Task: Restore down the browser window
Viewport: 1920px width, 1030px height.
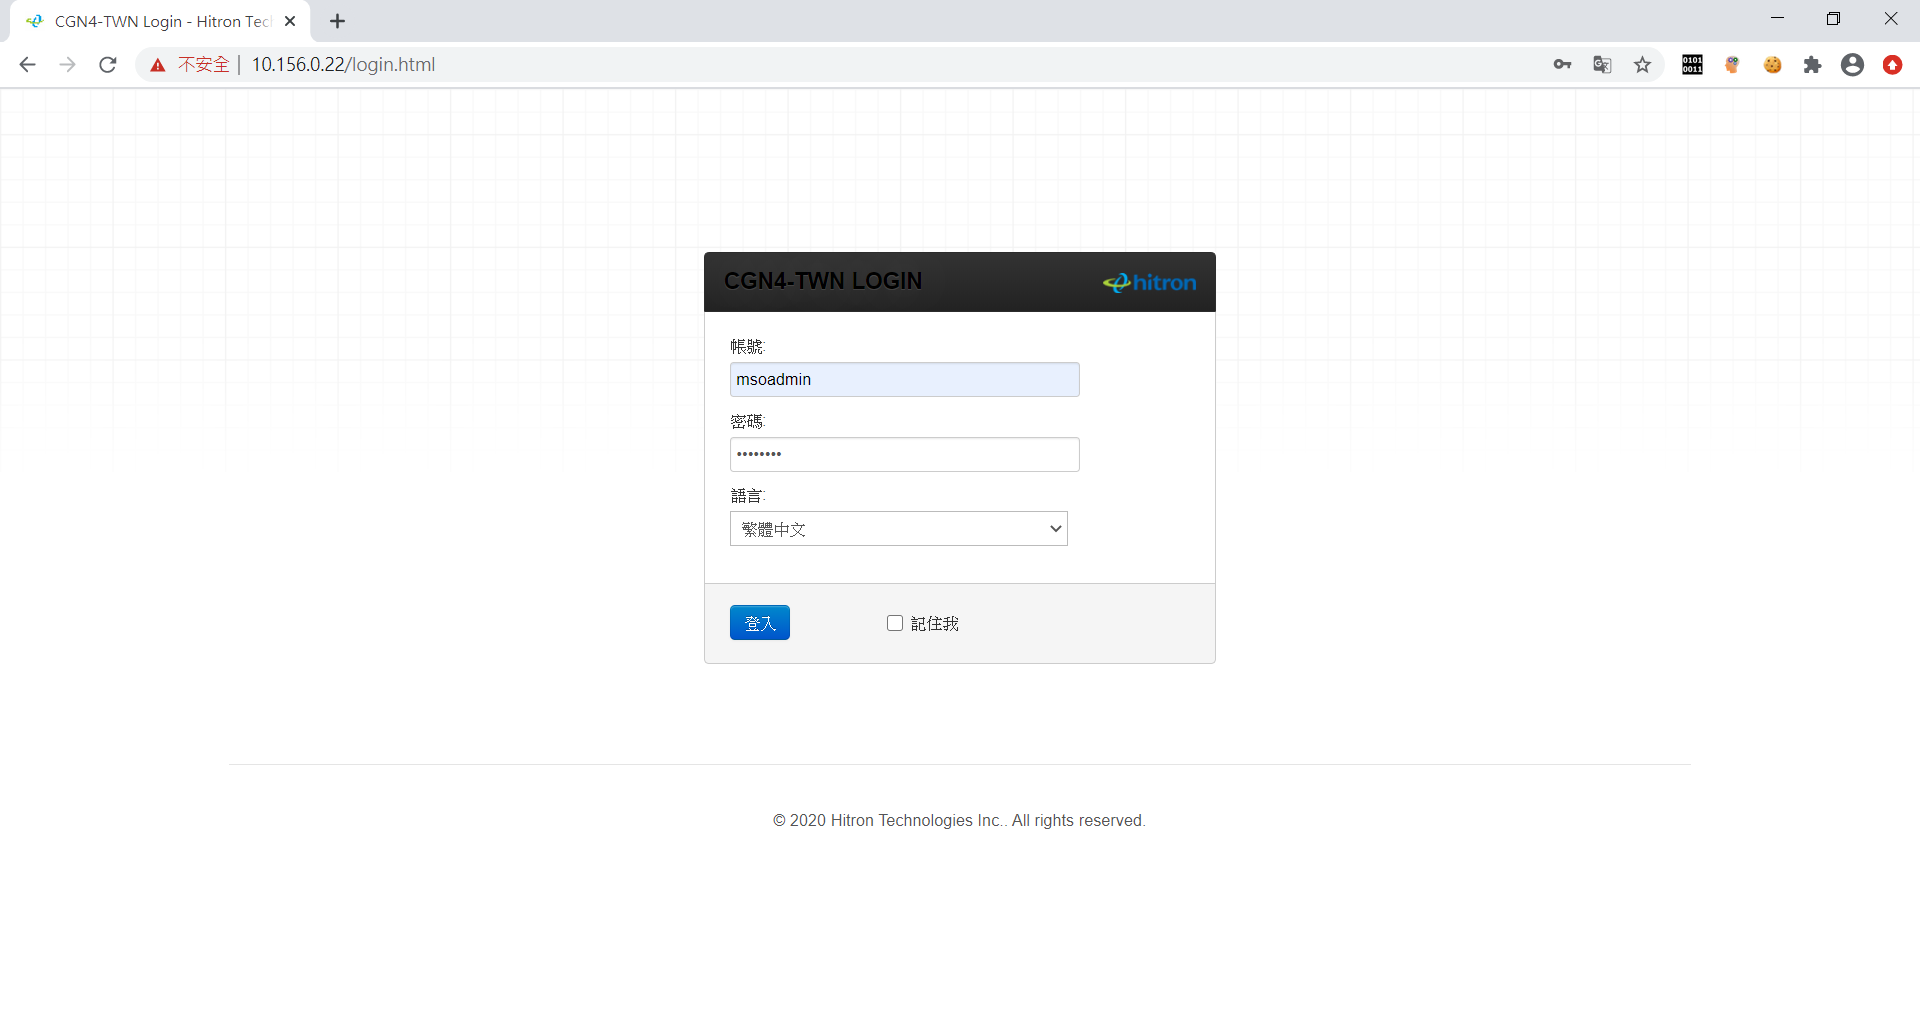Action: (1833, 18)
